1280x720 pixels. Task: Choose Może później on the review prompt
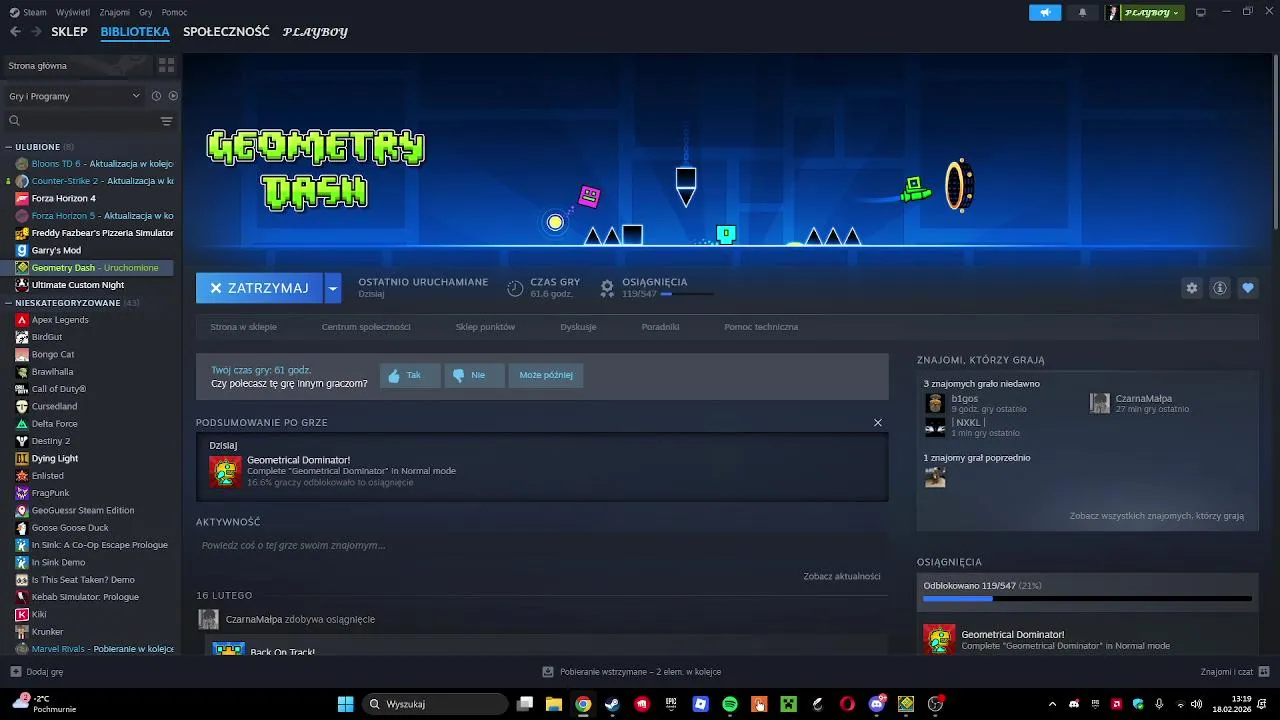tap(546, 375)
